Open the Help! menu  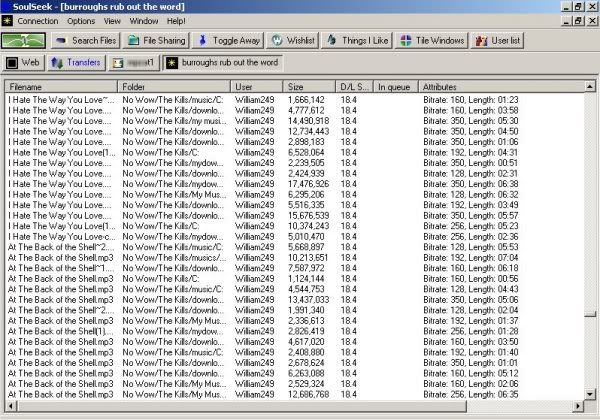[x=176, y=20]
